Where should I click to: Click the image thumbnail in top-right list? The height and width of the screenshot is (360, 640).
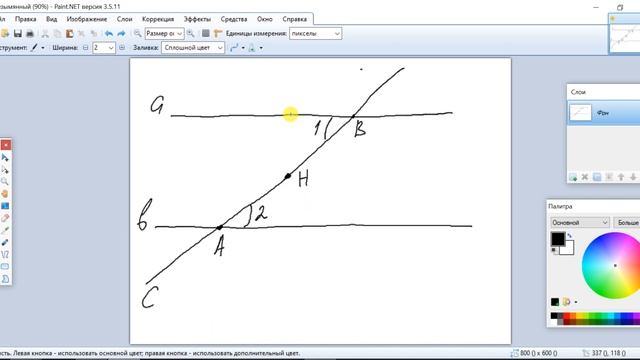click(x=624, y=38)
